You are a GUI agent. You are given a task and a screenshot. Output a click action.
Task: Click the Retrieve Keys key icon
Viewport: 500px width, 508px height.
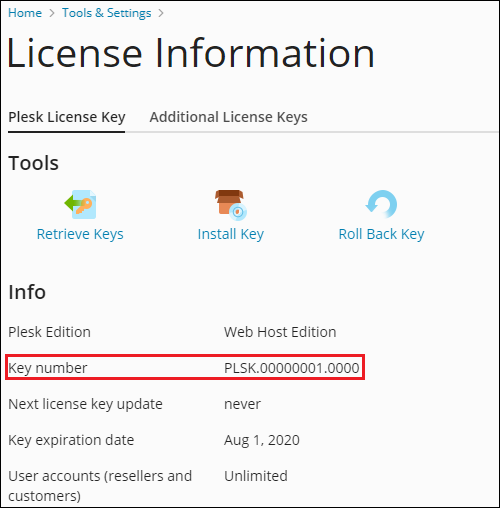[x=80, y=204]
